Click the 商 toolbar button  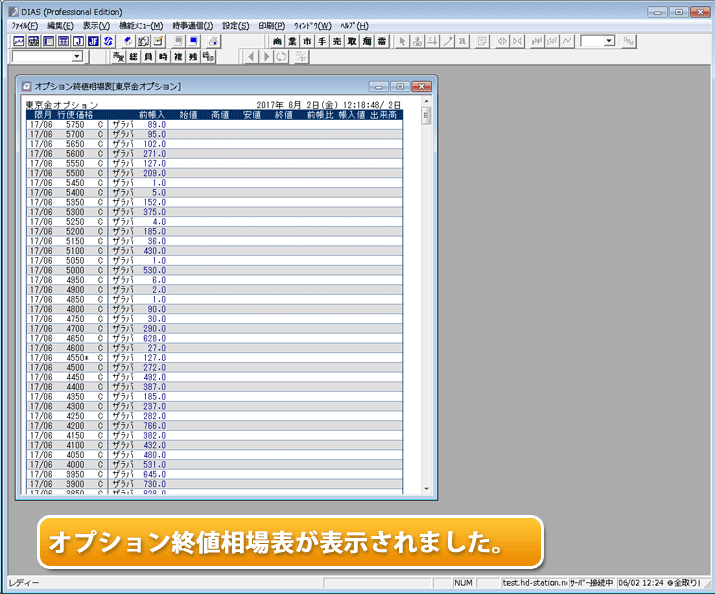pos(278,41)
